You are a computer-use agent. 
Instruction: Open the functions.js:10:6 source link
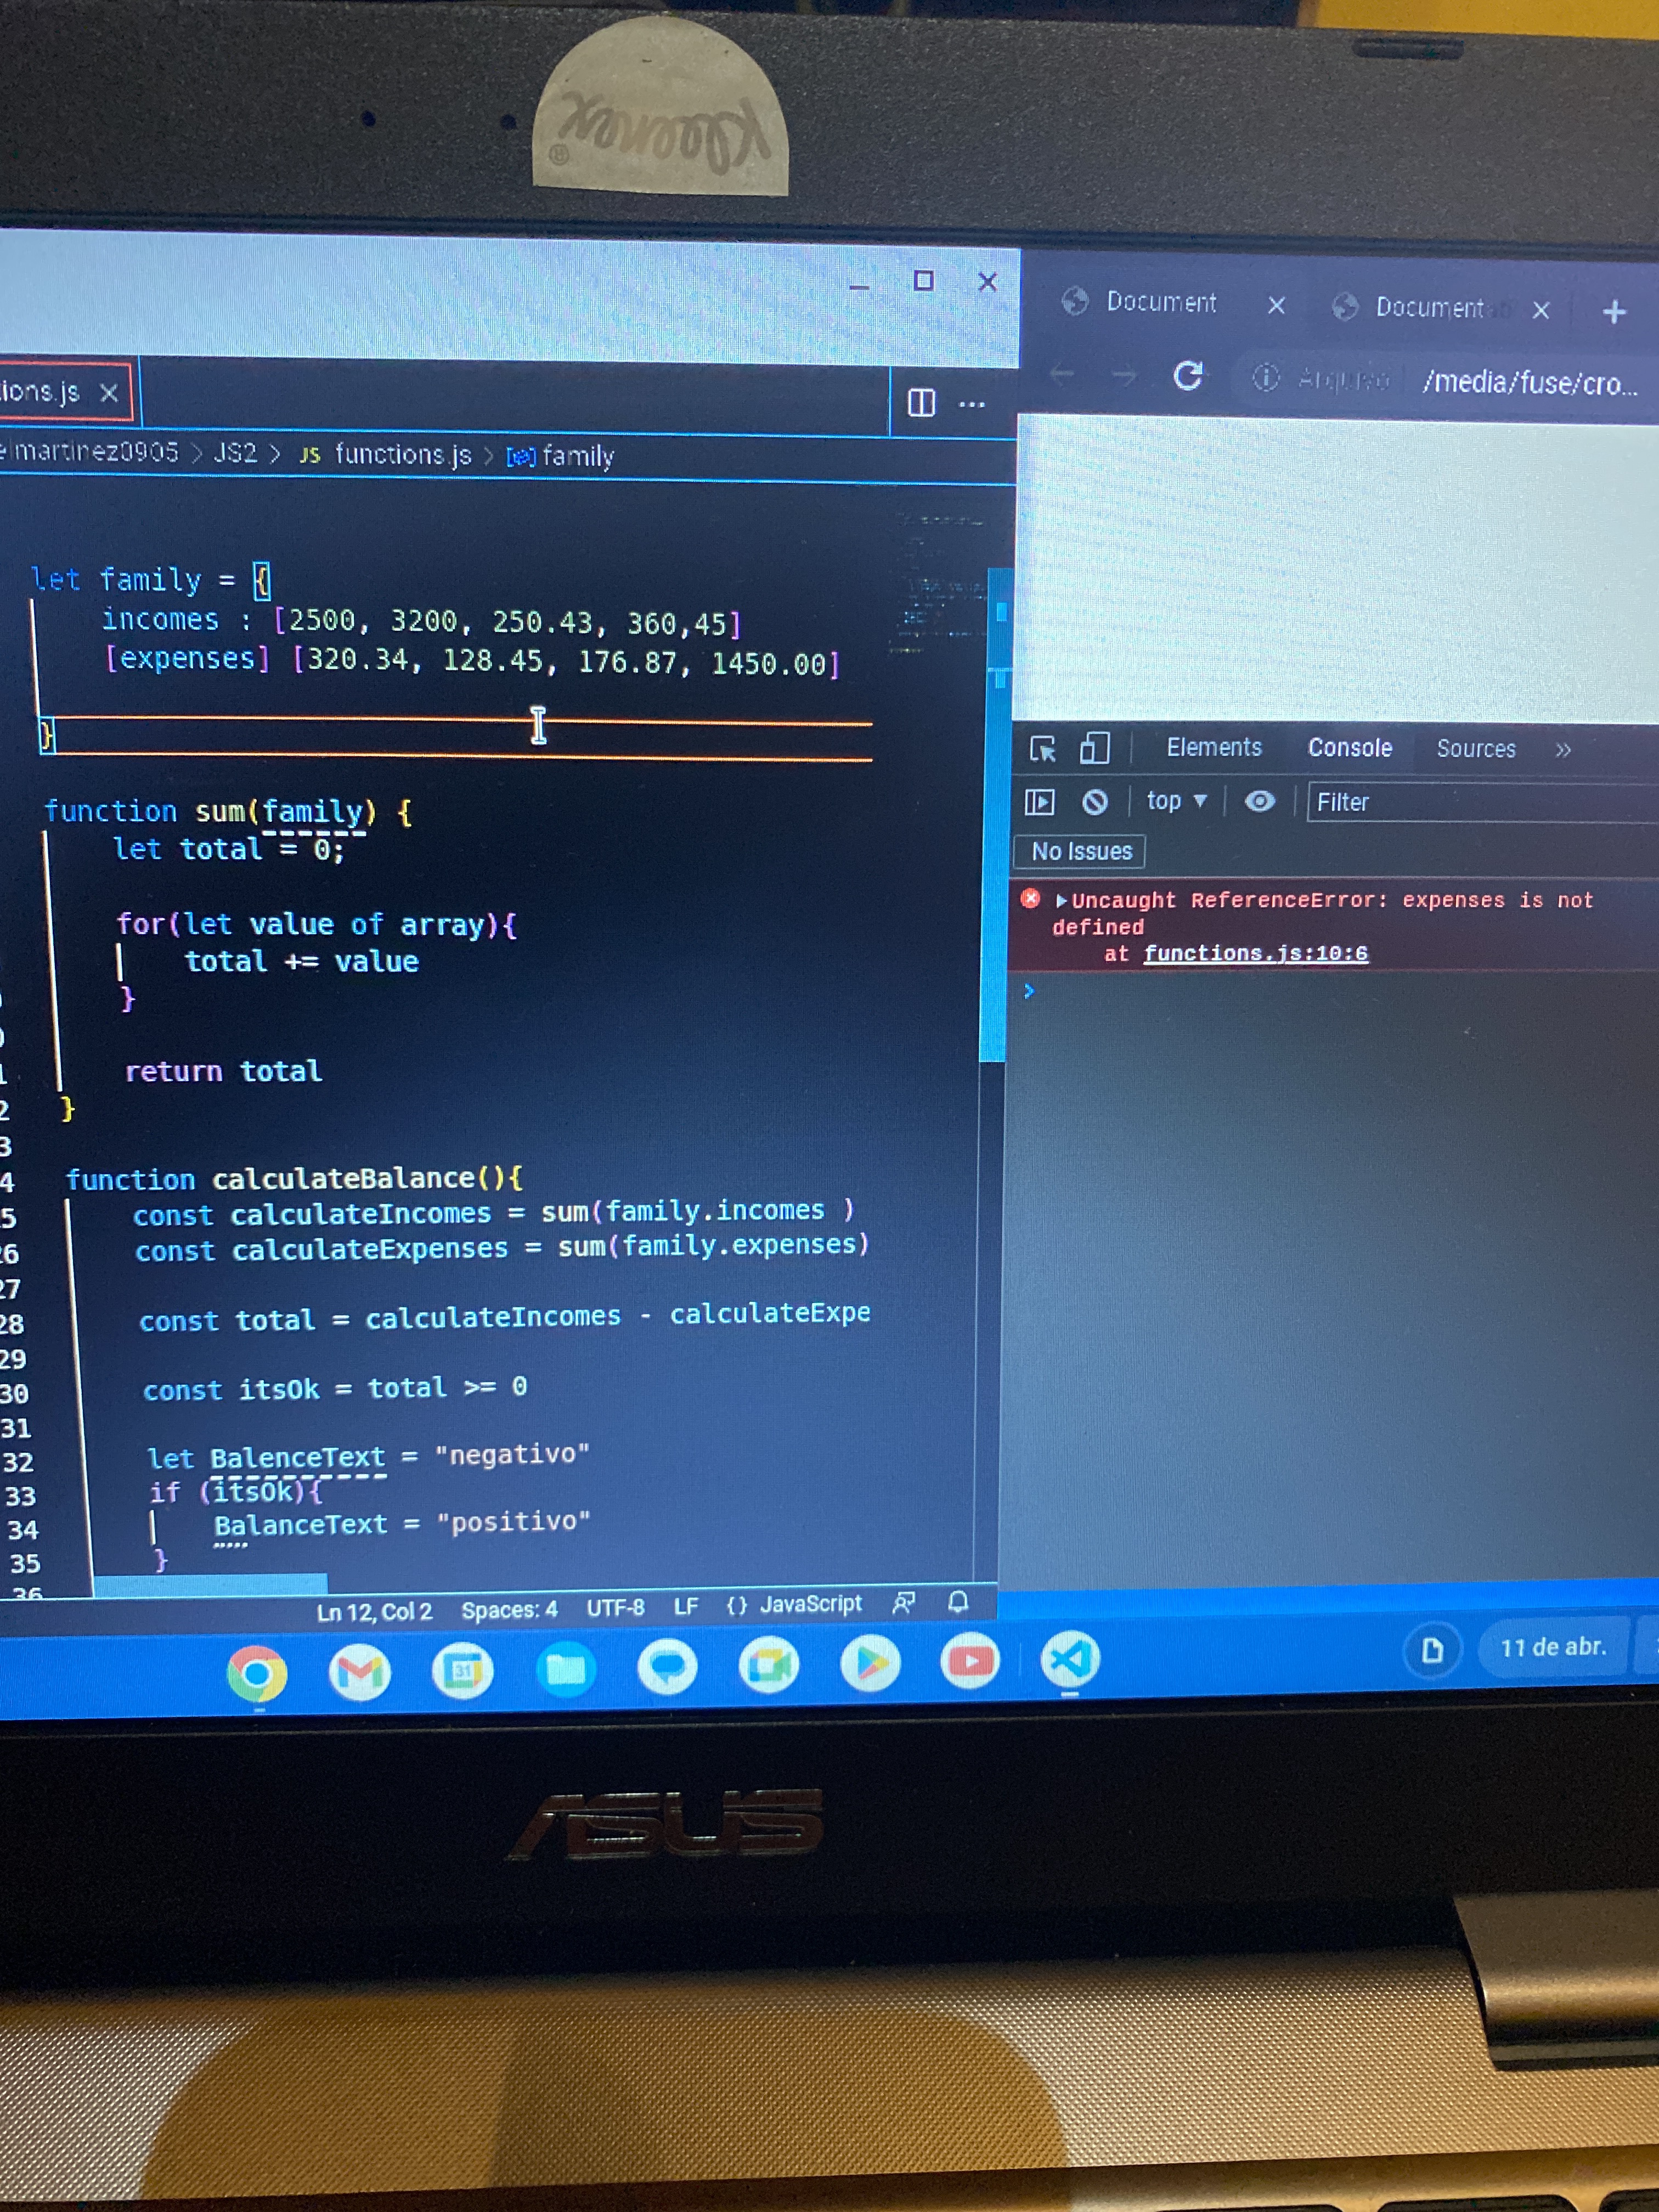[x=1256, y=953]
